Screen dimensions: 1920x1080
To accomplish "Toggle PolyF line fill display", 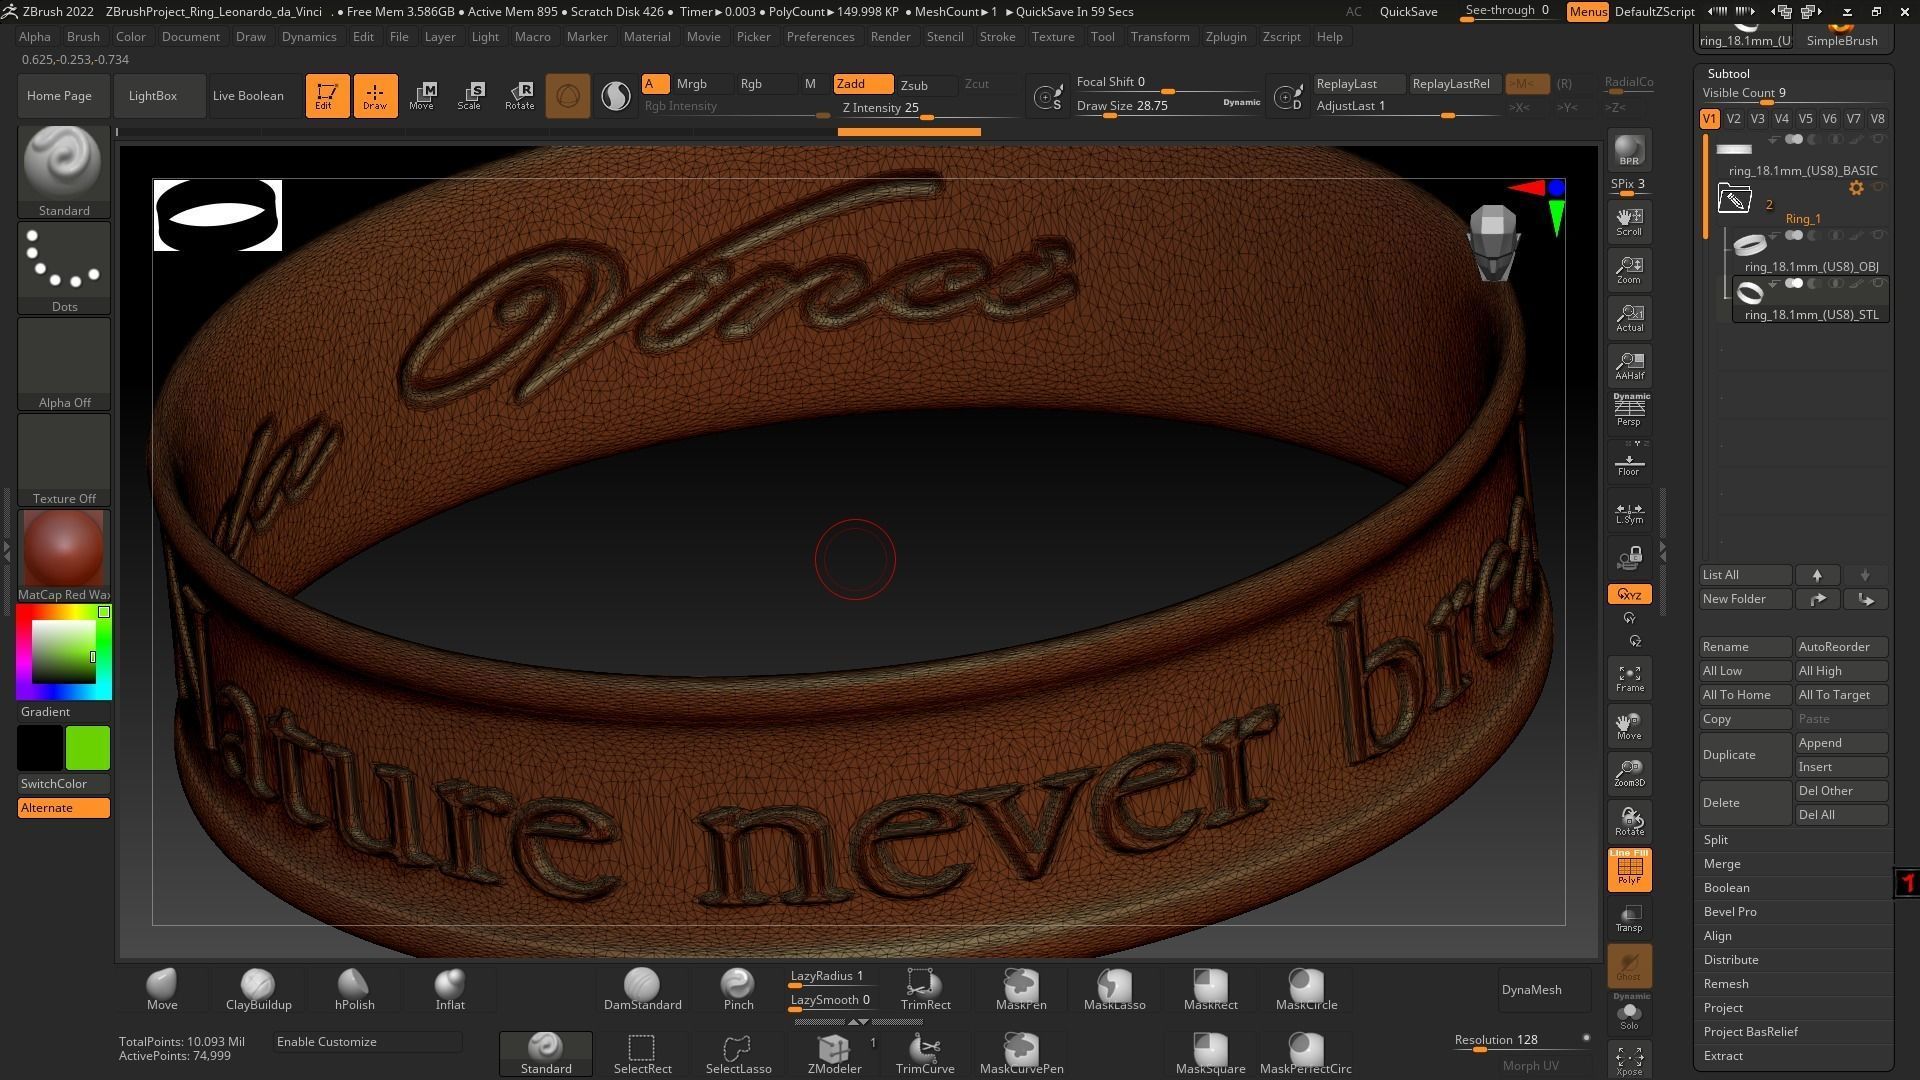I will [1629, 869].
